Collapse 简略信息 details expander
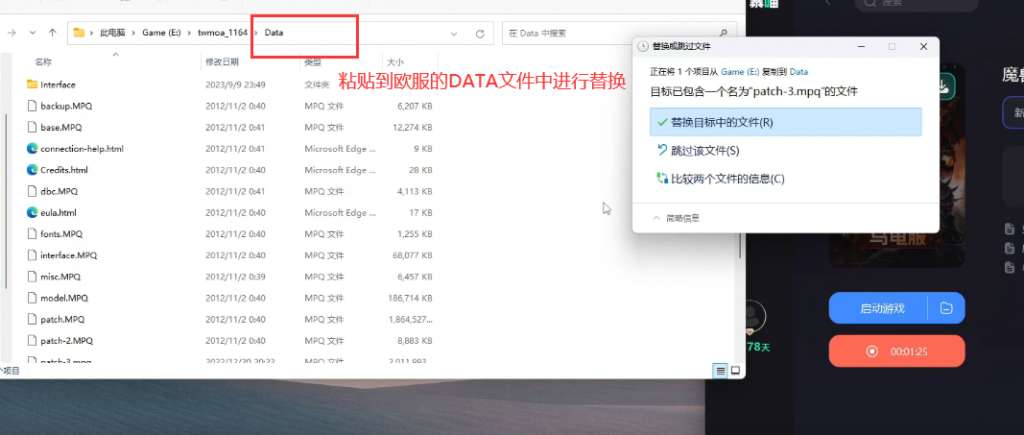The height and width of the screenshot is (435, 1024). pyautogui.click(x=676, y=218)
